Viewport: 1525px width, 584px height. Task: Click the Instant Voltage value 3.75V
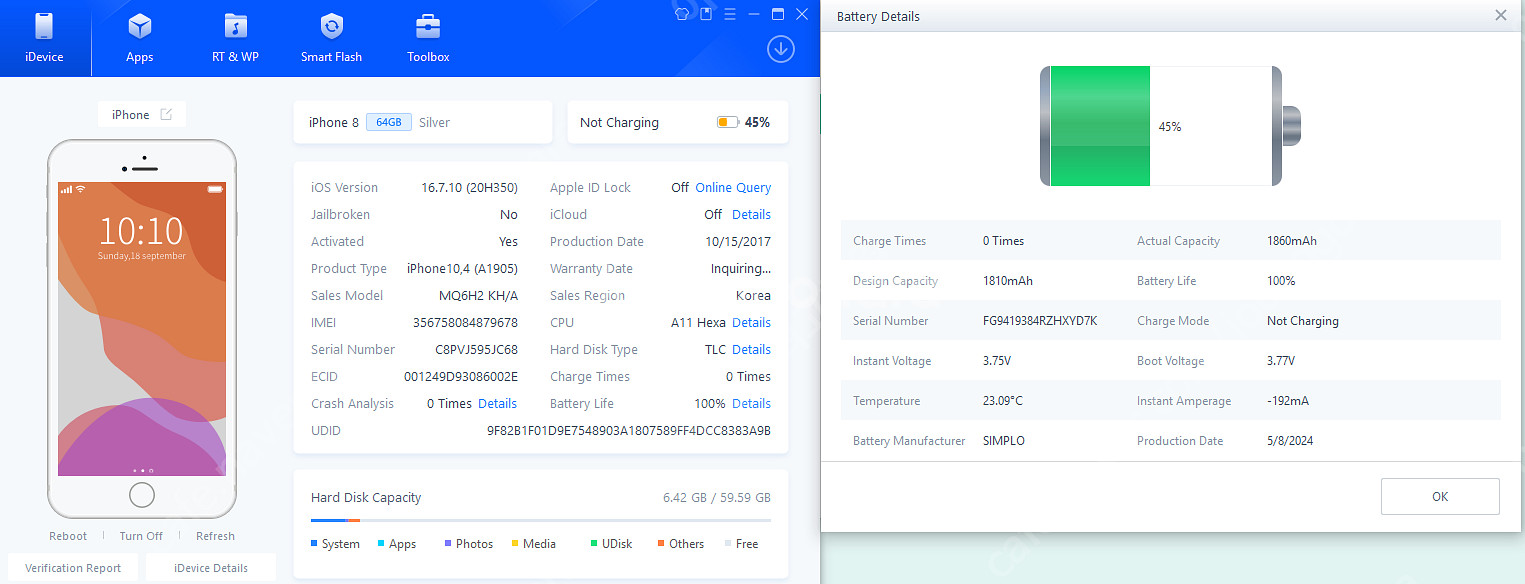tap(997, 361)
